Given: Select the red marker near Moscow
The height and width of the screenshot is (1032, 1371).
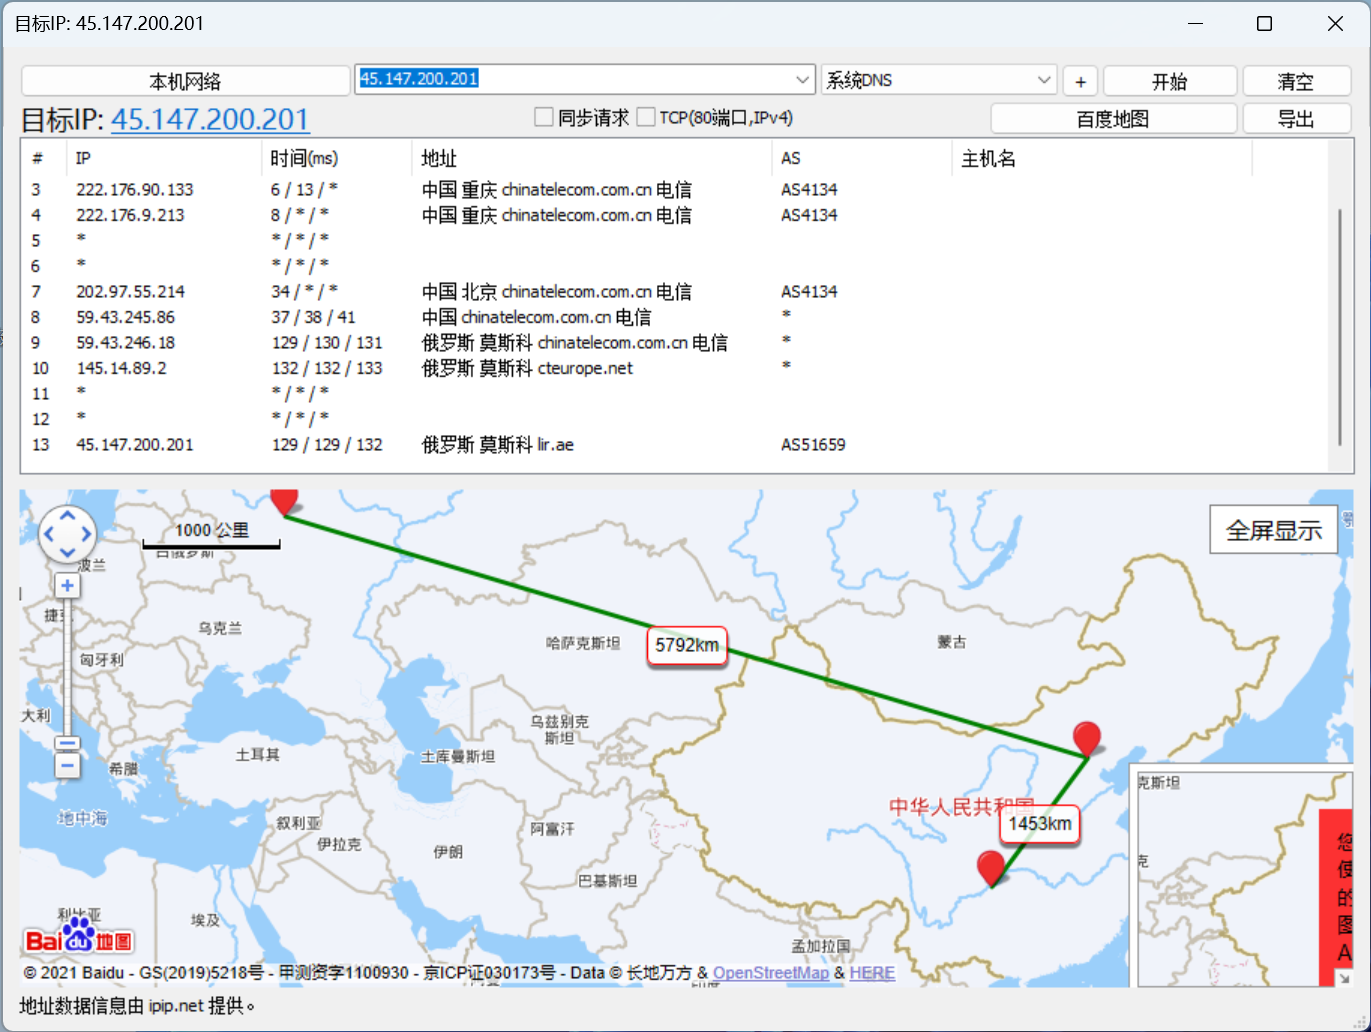Looking at the screenshot, I should (284, 500).
